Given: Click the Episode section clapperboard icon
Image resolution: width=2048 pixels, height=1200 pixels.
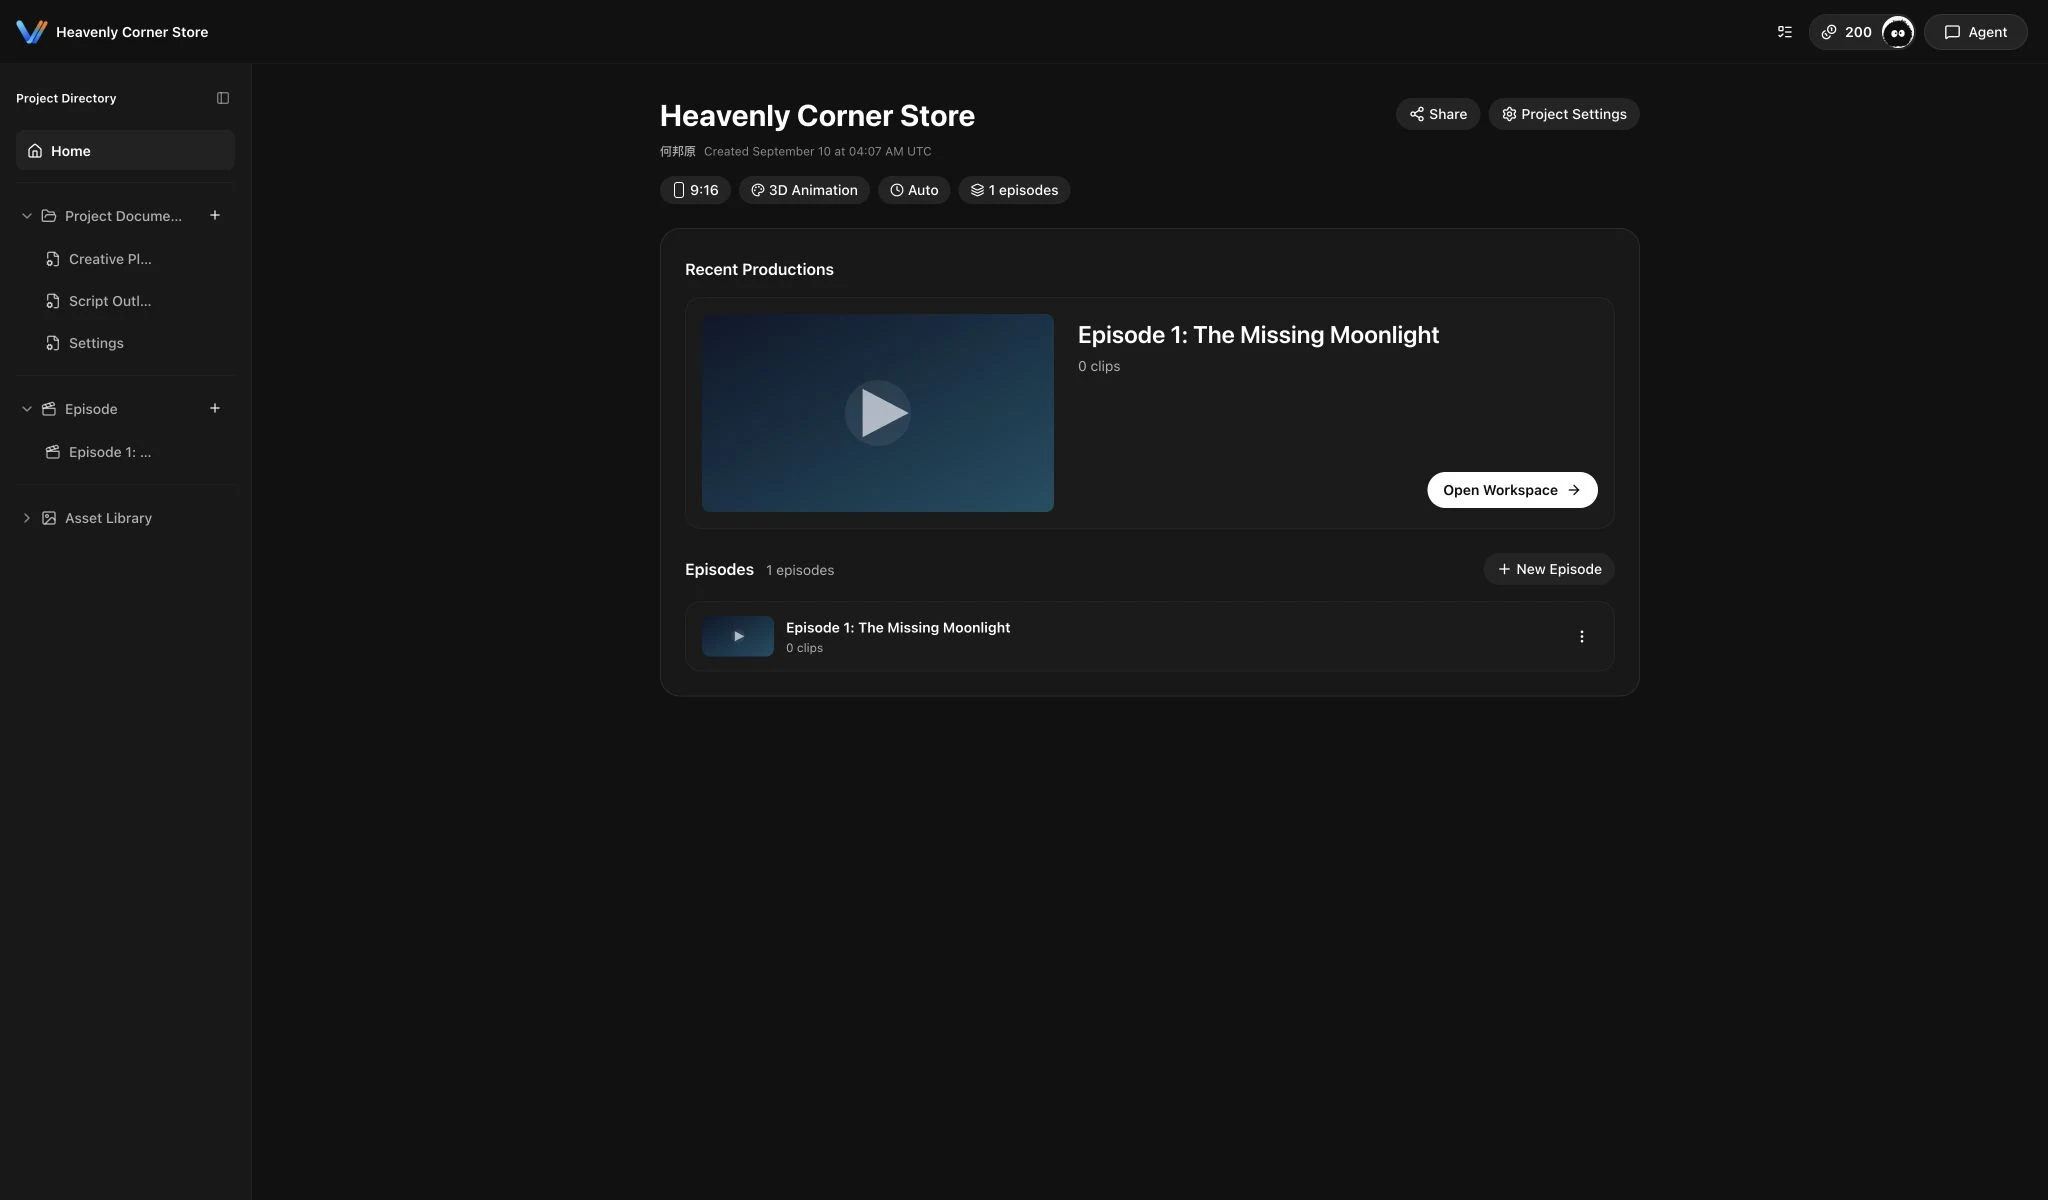Looking at the screenshot, I should point(49,409).
